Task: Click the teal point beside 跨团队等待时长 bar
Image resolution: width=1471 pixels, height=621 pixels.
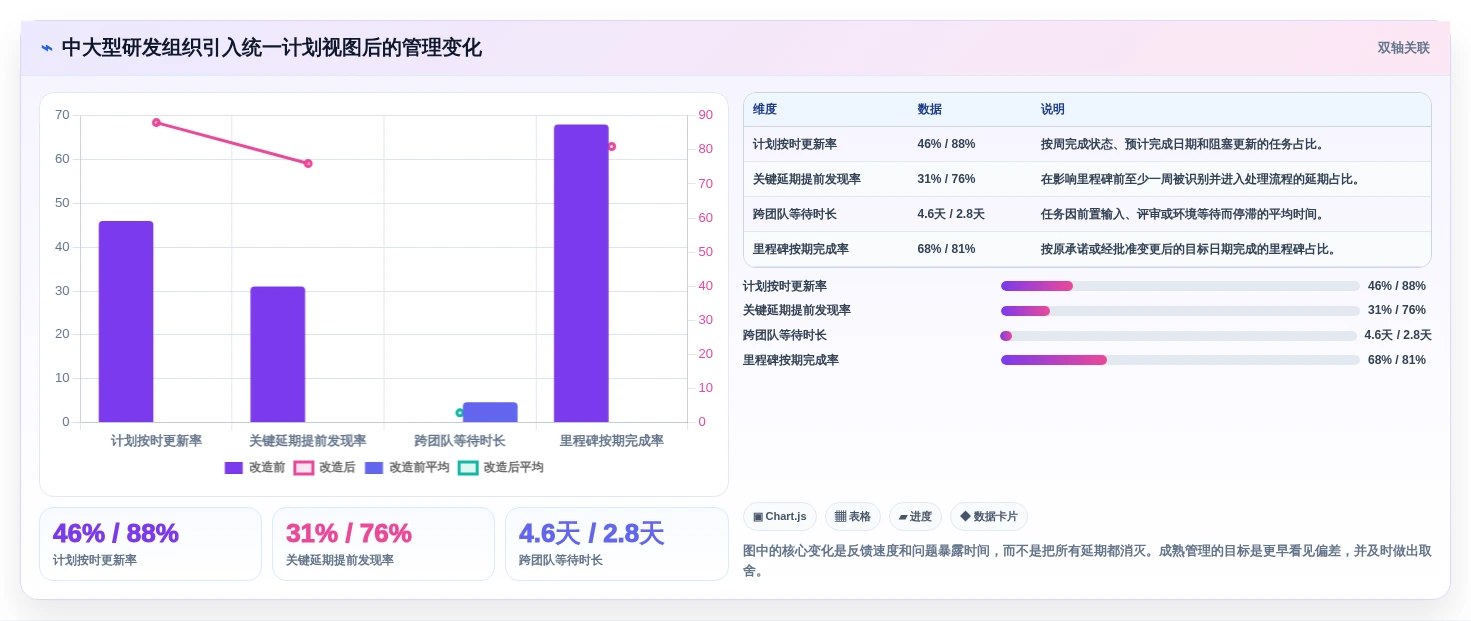Action: (460, 412)
